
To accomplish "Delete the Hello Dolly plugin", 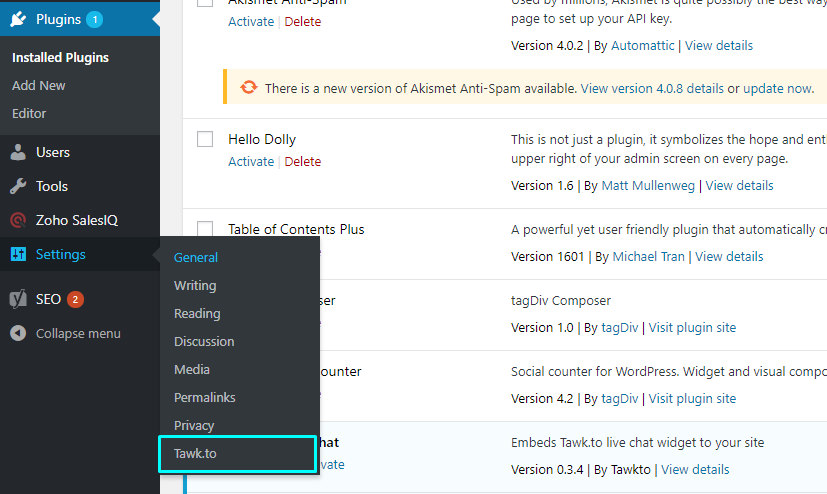I will pos(303,161).
